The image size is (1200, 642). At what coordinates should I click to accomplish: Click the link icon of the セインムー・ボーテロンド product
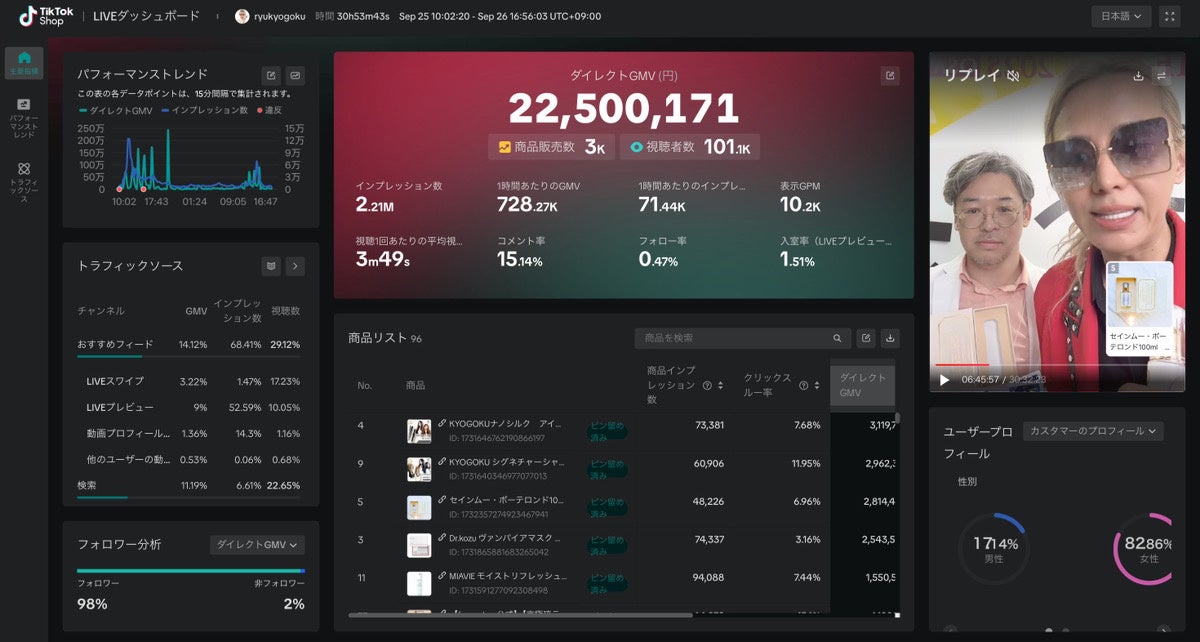[x=442, y=500]
